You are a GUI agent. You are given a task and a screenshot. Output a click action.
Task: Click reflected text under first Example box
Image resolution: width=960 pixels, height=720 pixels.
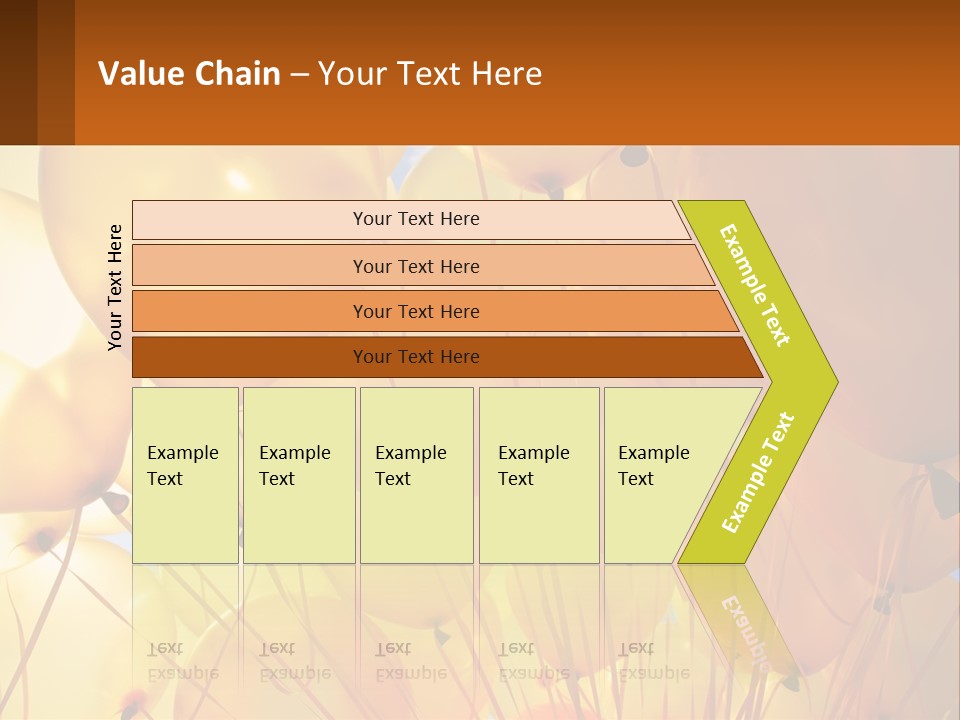pos(183,662)
